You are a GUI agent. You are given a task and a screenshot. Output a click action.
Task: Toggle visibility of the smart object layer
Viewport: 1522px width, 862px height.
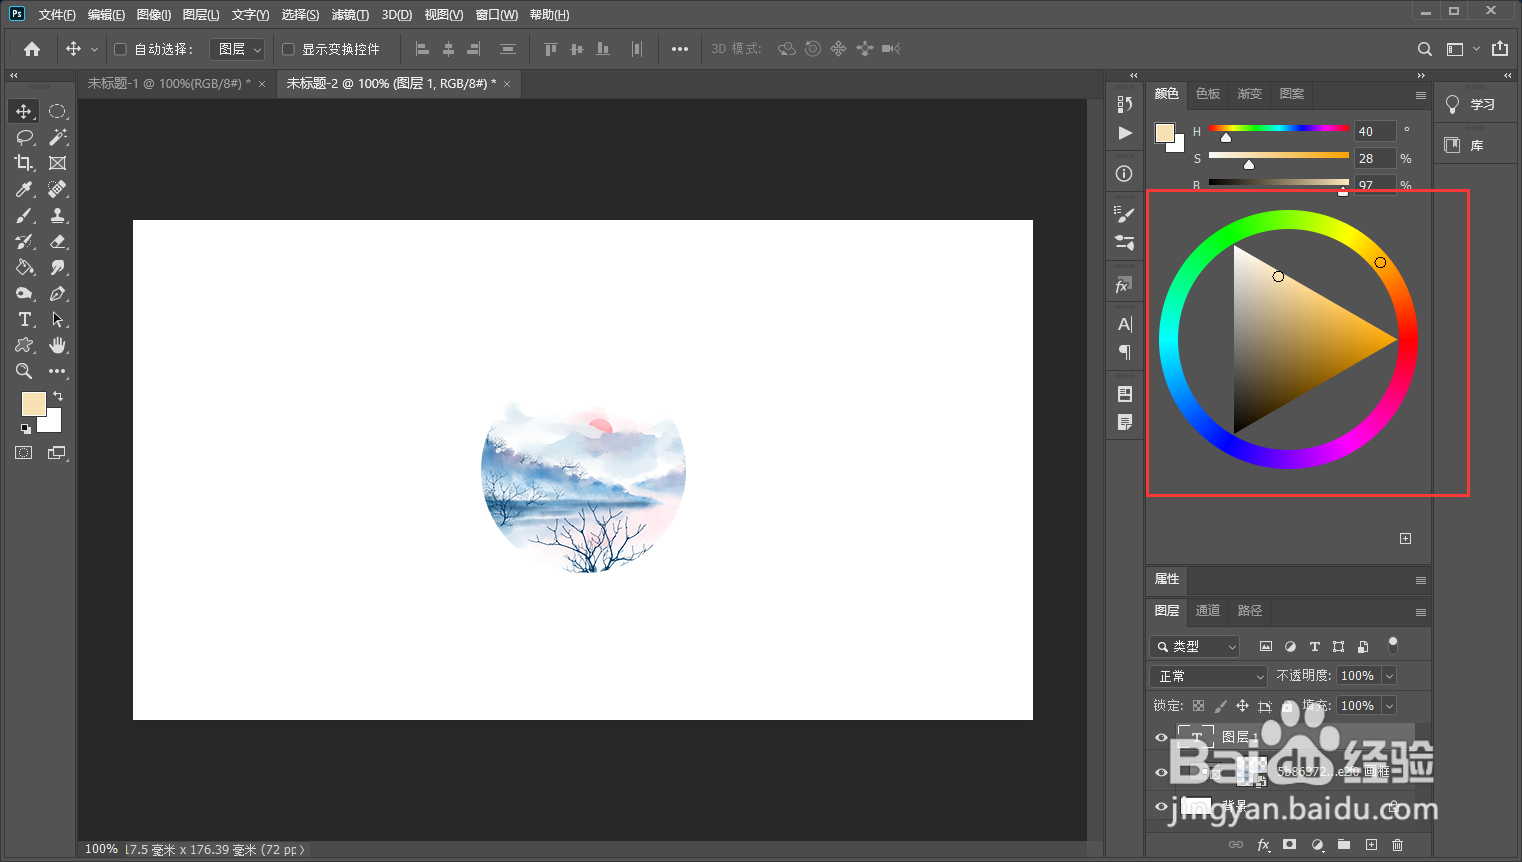(1161, 772)
